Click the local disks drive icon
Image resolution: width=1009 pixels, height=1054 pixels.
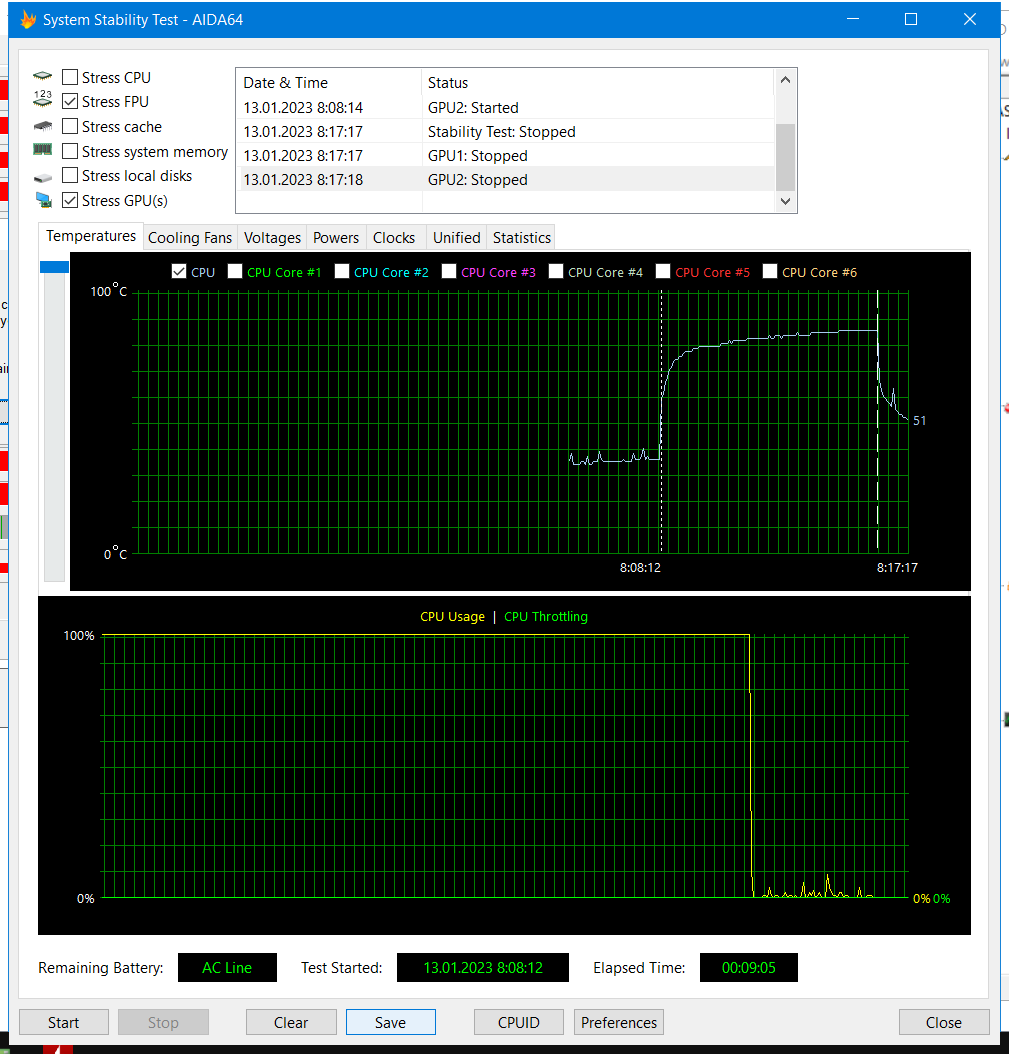pos(42,177)
